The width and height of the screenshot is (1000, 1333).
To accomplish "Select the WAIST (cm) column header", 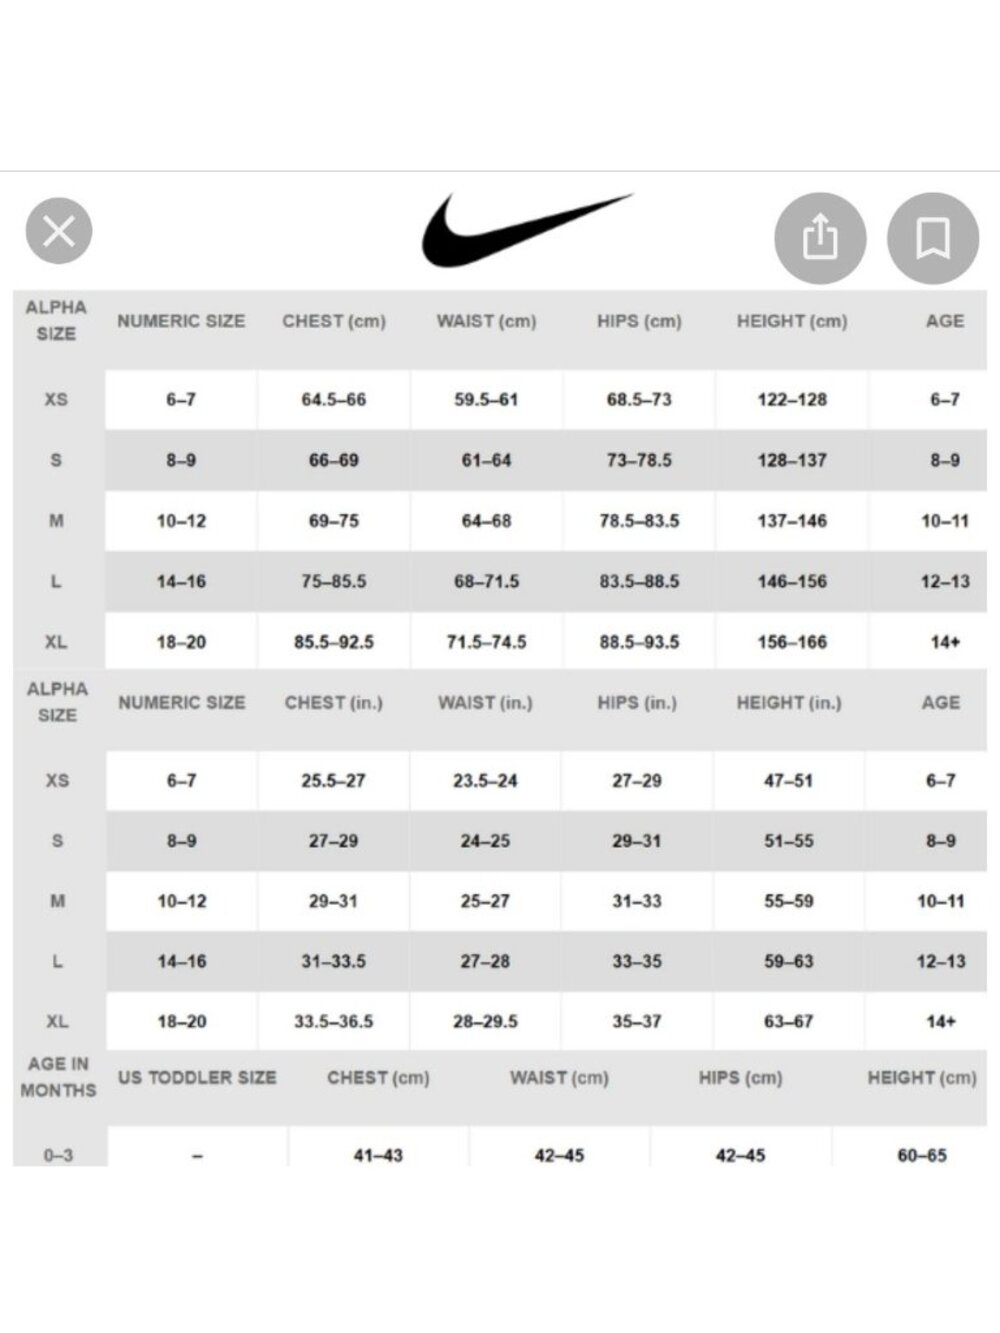I will (486, 321).
